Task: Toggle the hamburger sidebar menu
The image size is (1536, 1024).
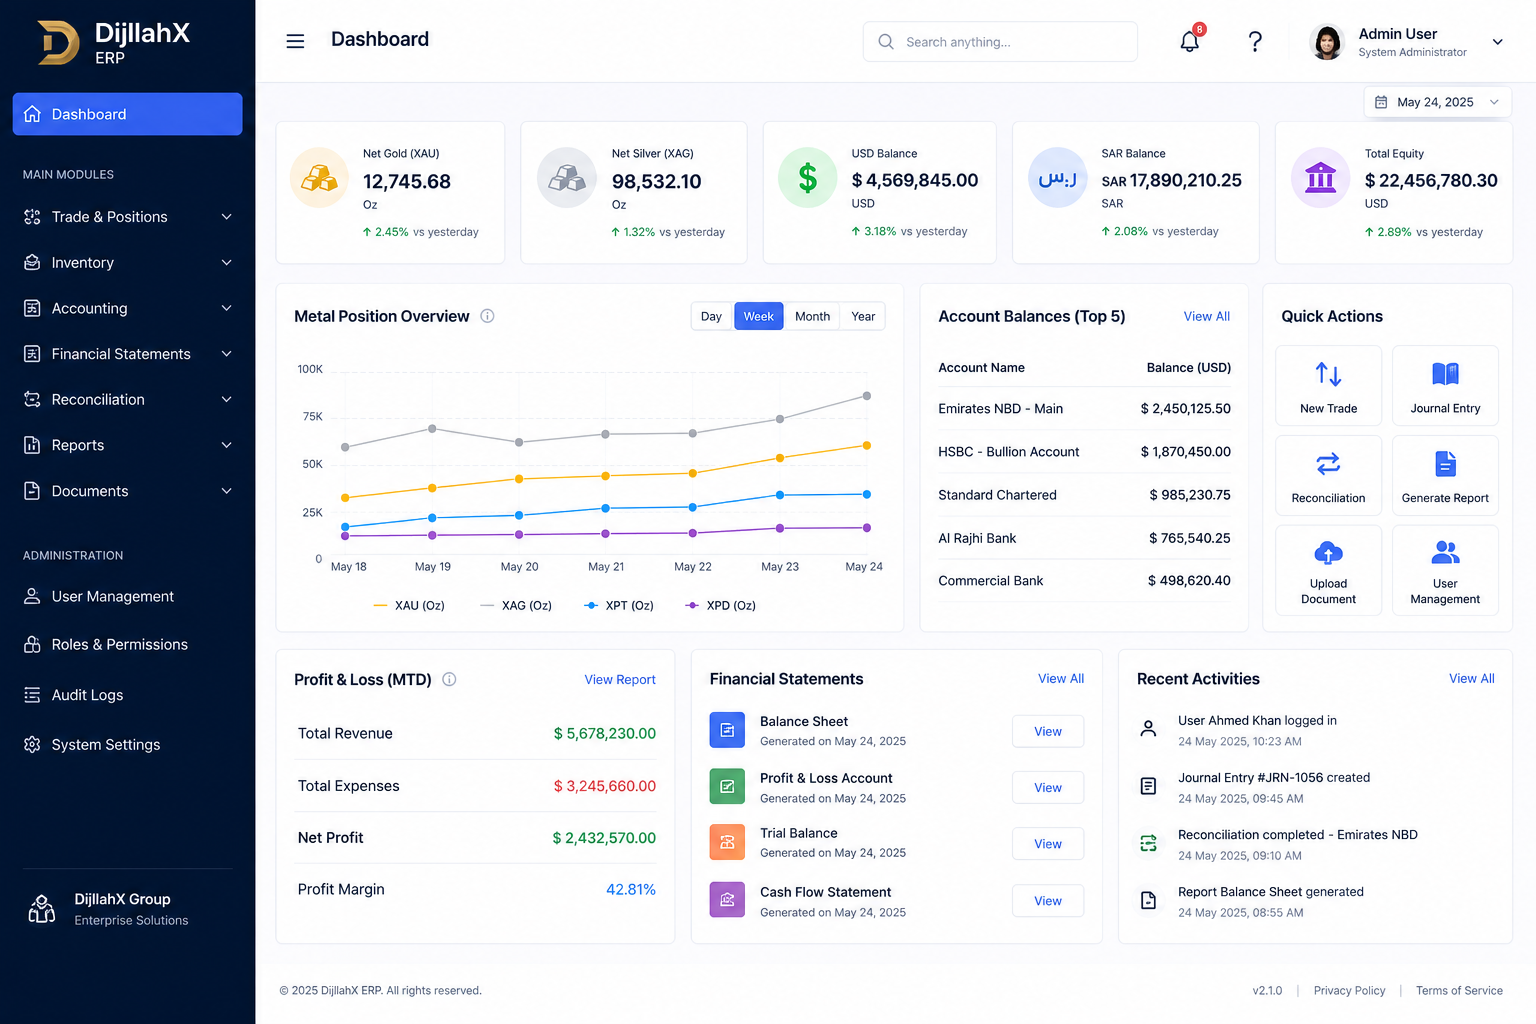Action: click(x=295, y=41)
